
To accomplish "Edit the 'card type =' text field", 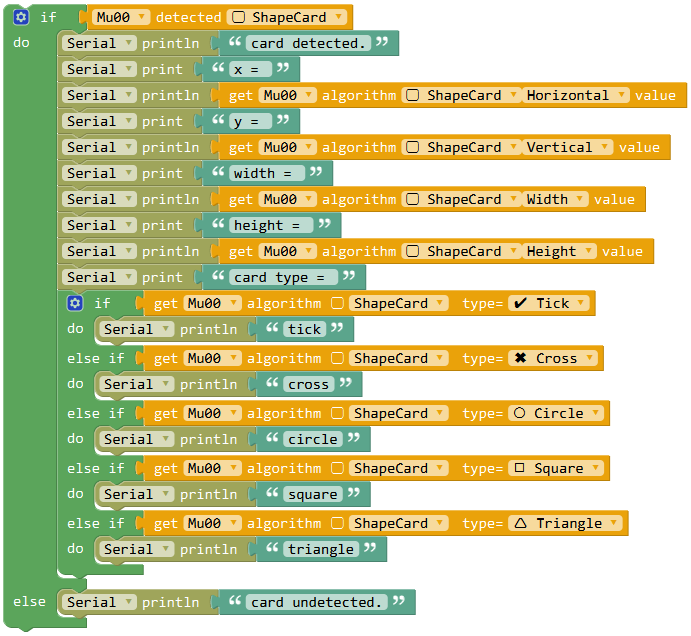I will pos(284,277).
